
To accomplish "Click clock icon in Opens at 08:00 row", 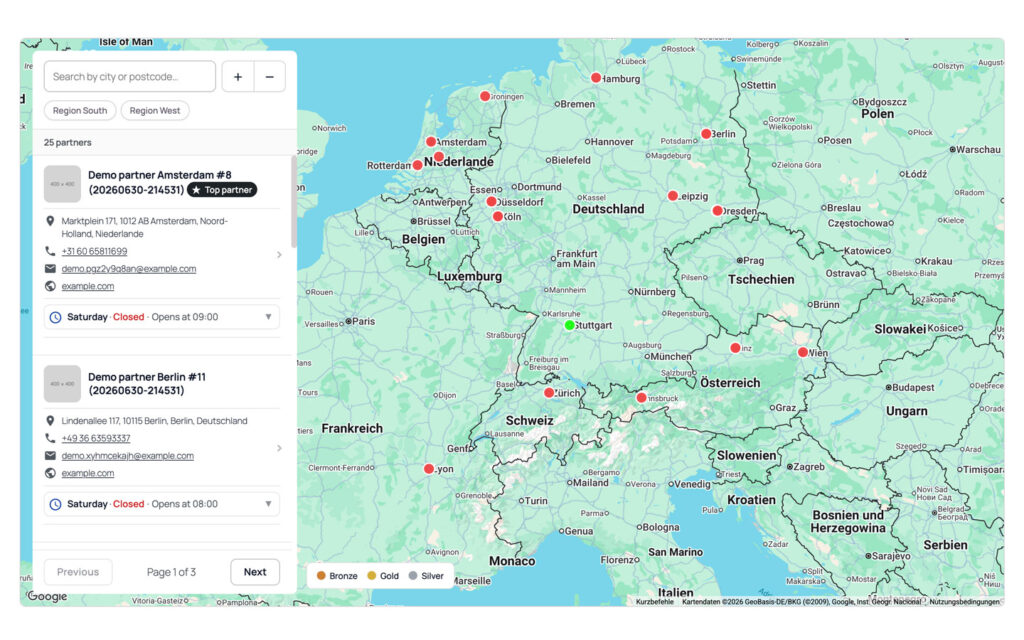I will [x=56, y=504].
